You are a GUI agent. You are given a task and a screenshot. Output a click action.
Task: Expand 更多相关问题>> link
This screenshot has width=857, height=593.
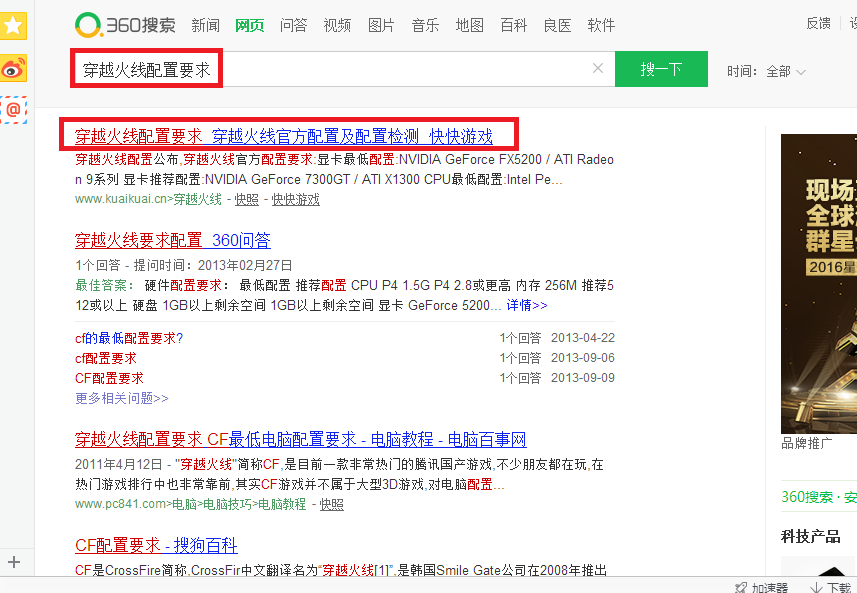pyautogui.click(x=122, y=398)
